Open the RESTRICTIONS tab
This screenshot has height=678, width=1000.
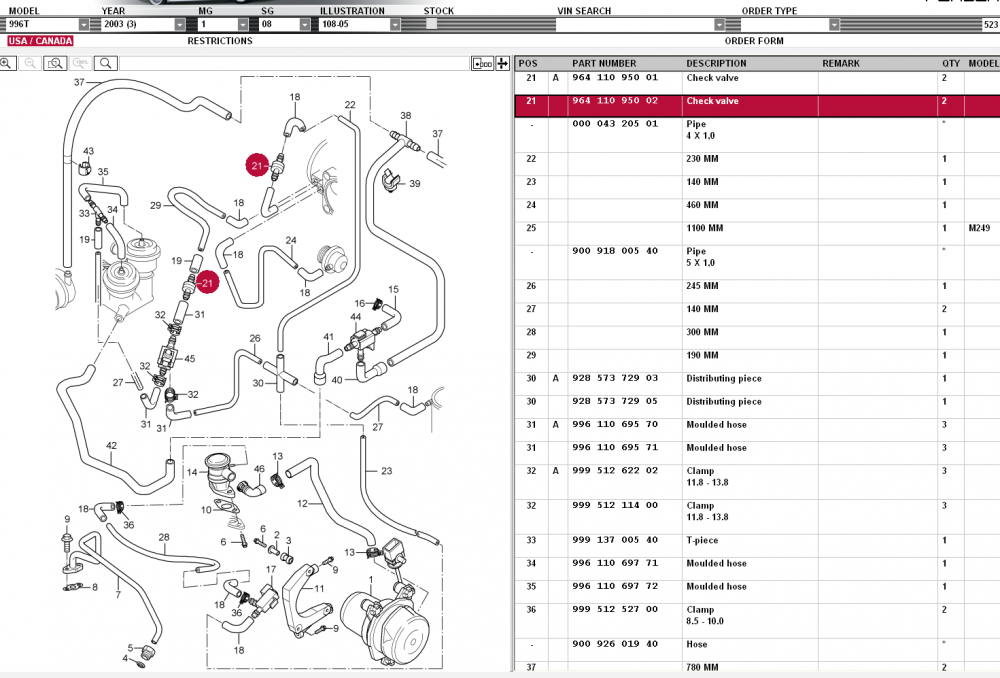pos(220,41)
